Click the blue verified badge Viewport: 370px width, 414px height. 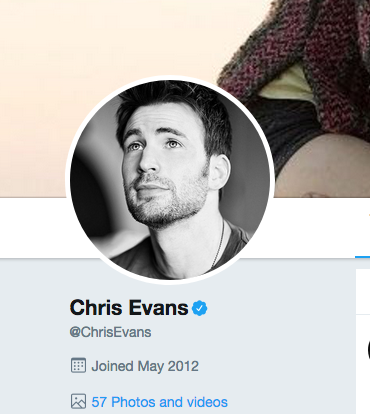pyautogui.click(x=199, y=308)
